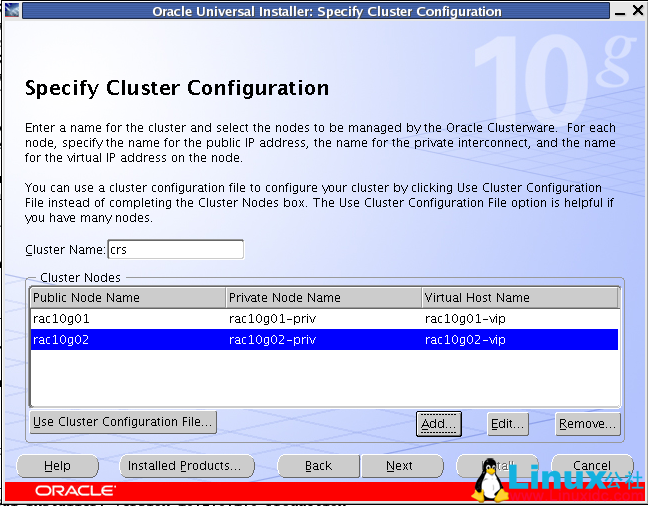648x506 pixels.
Task: Open Use Cluster Configuration File dialog
Action: tap(123, 422)
